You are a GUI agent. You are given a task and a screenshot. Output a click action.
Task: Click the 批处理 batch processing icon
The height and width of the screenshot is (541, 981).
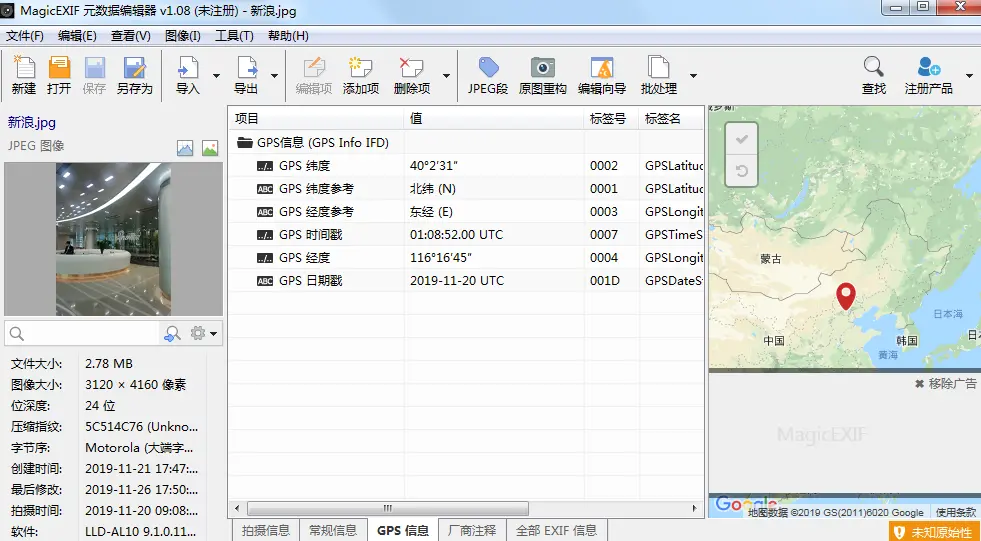pos(658,67)
